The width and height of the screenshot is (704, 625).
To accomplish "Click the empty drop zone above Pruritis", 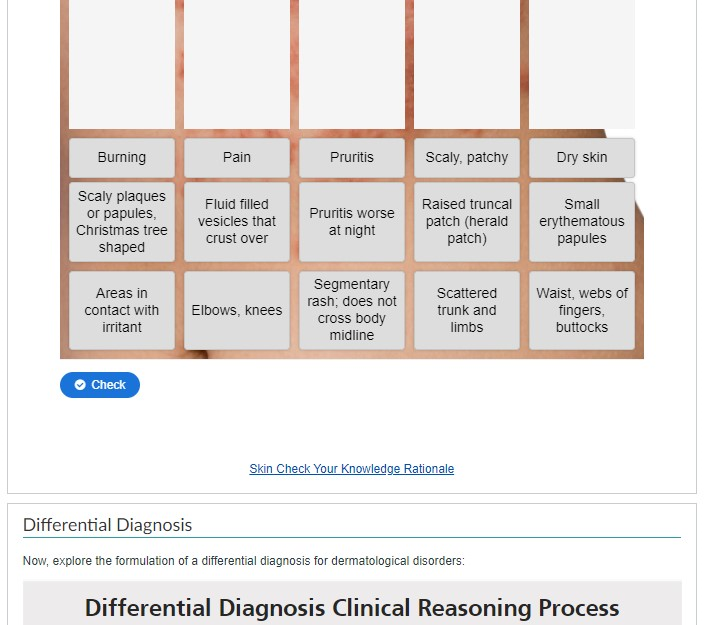I will click(352, 64).
